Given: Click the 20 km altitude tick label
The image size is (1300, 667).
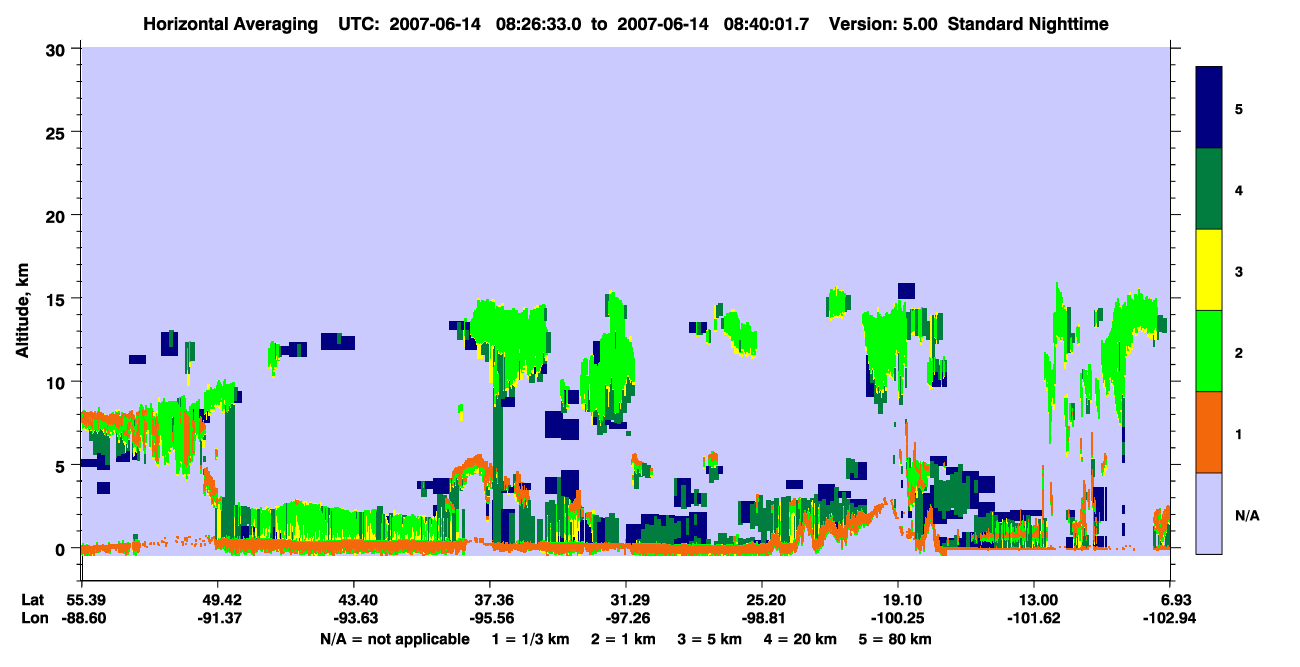Looking at the screenshot, I should point(56,215).
